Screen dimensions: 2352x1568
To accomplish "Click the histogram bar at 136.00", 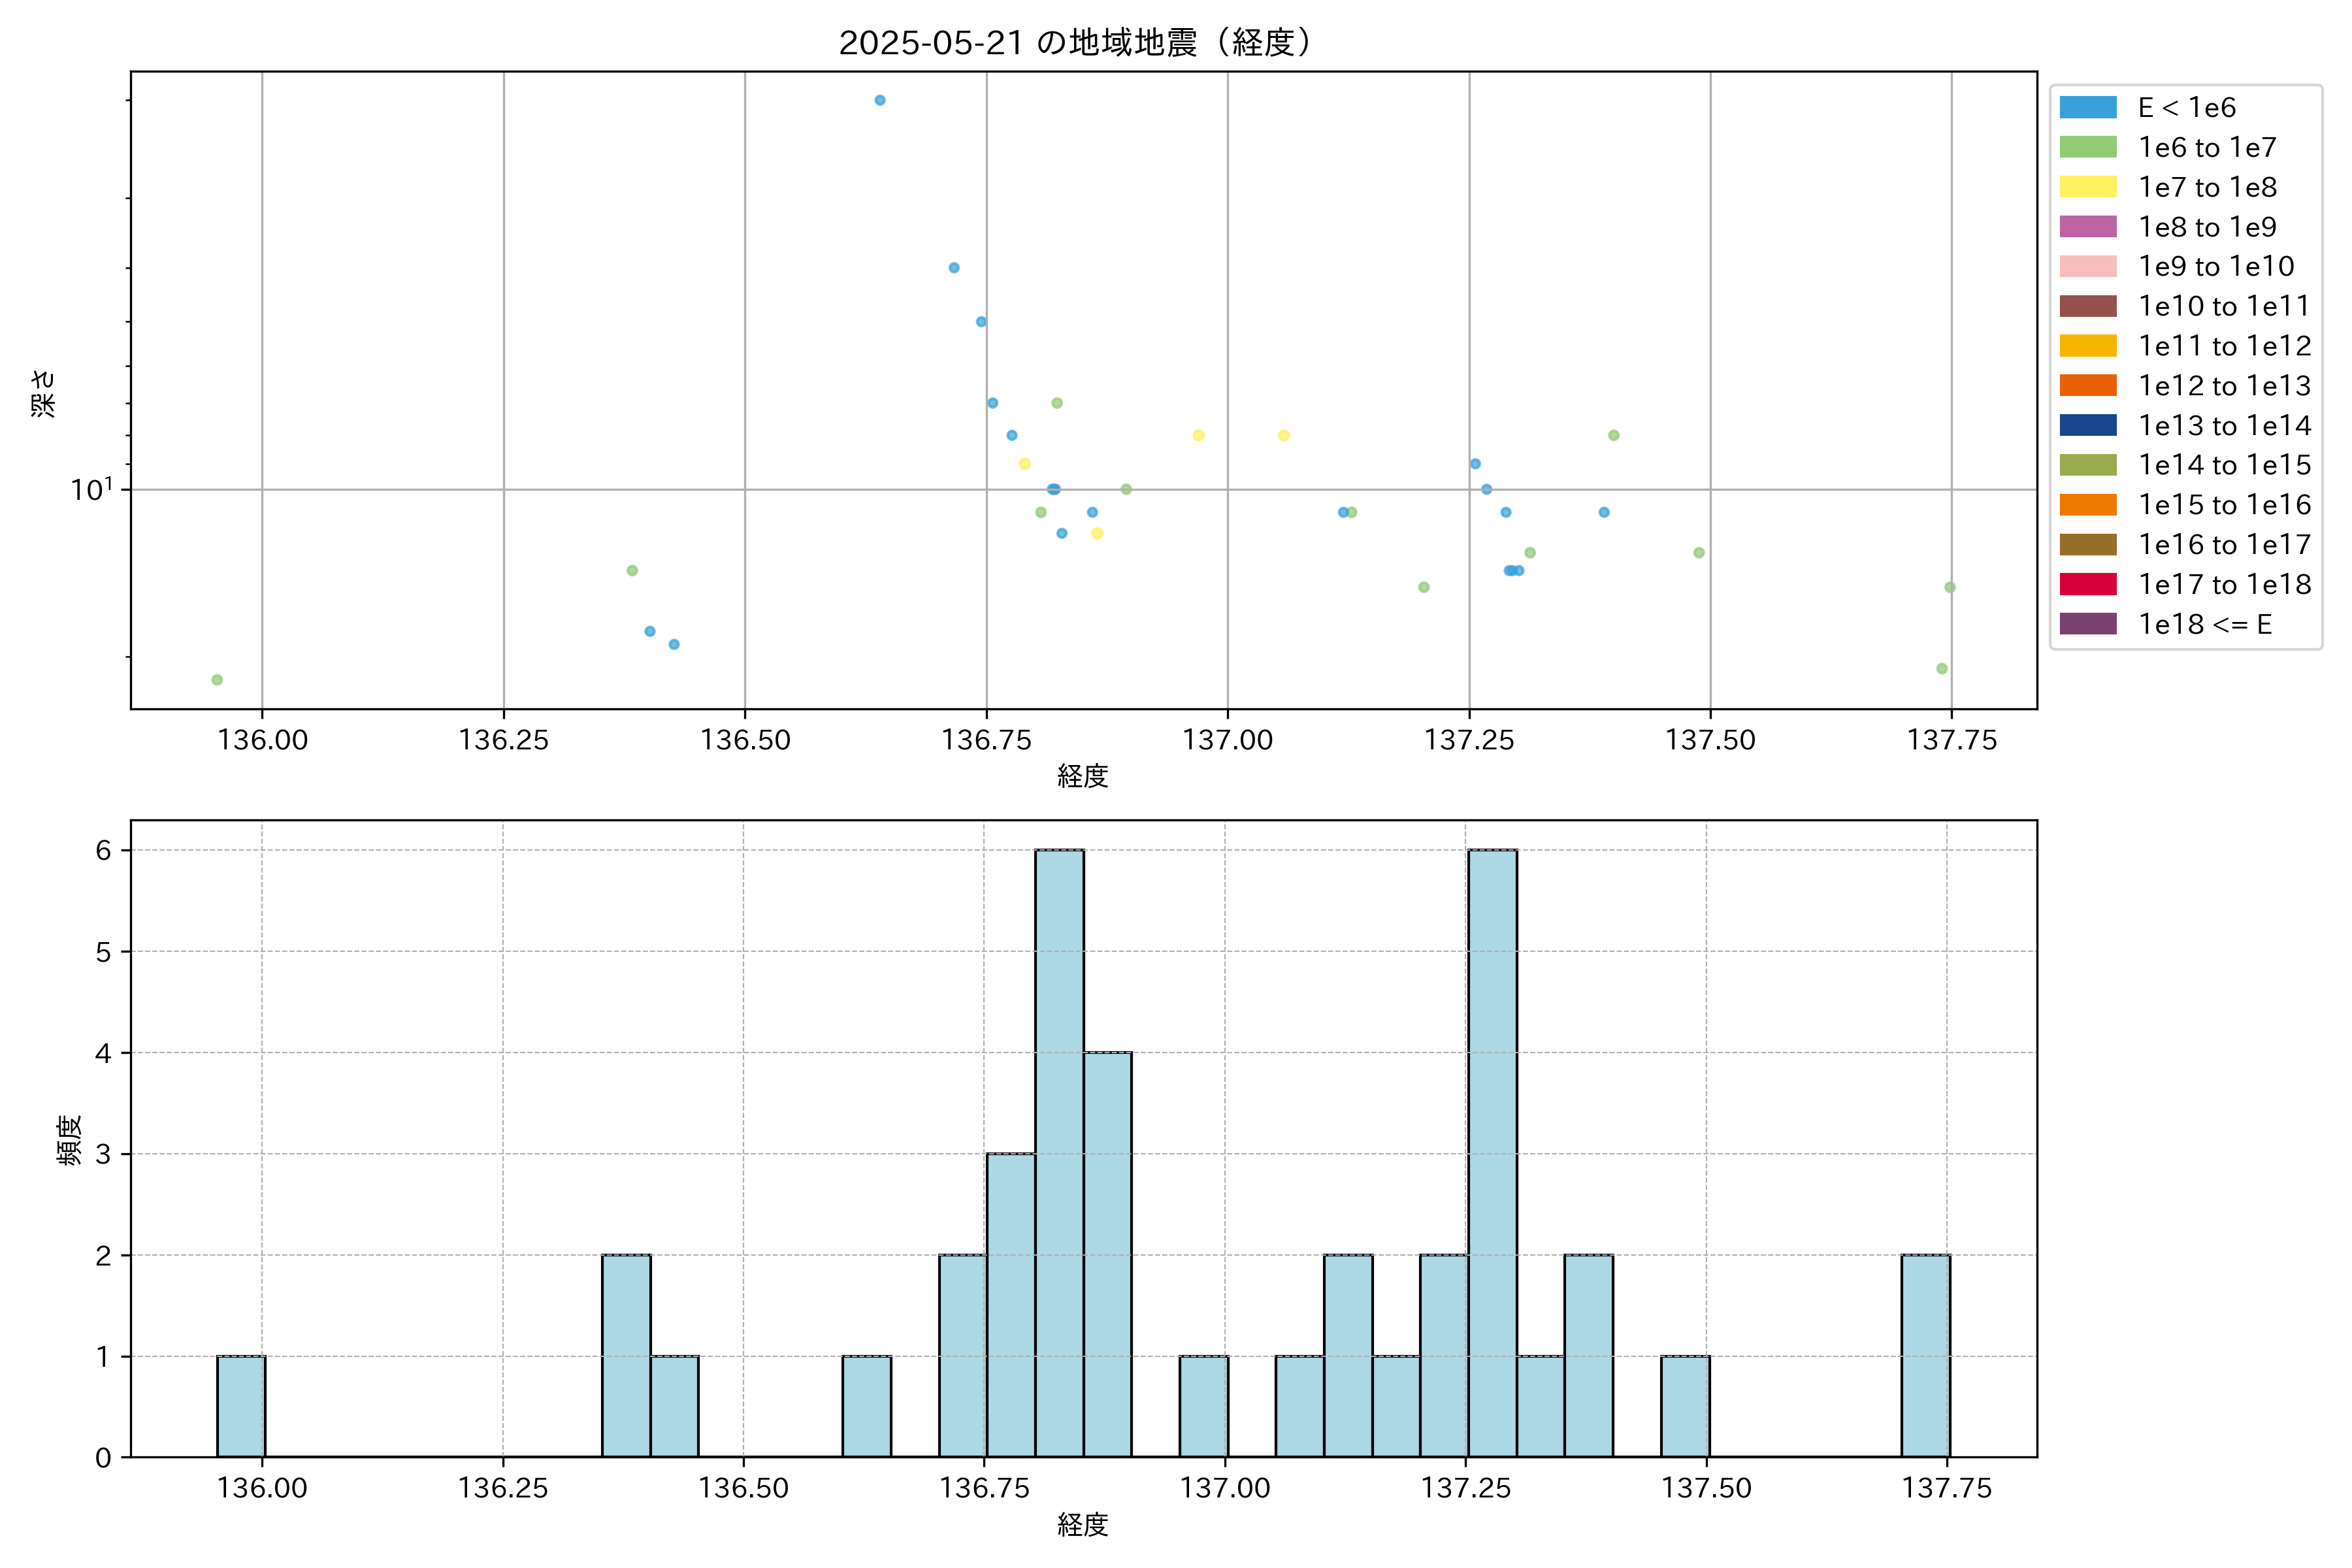I will (x=241, y=1406).
